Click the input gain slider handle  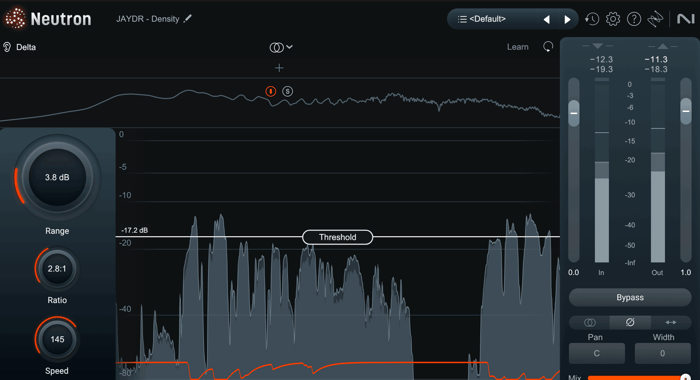[574, 113]
